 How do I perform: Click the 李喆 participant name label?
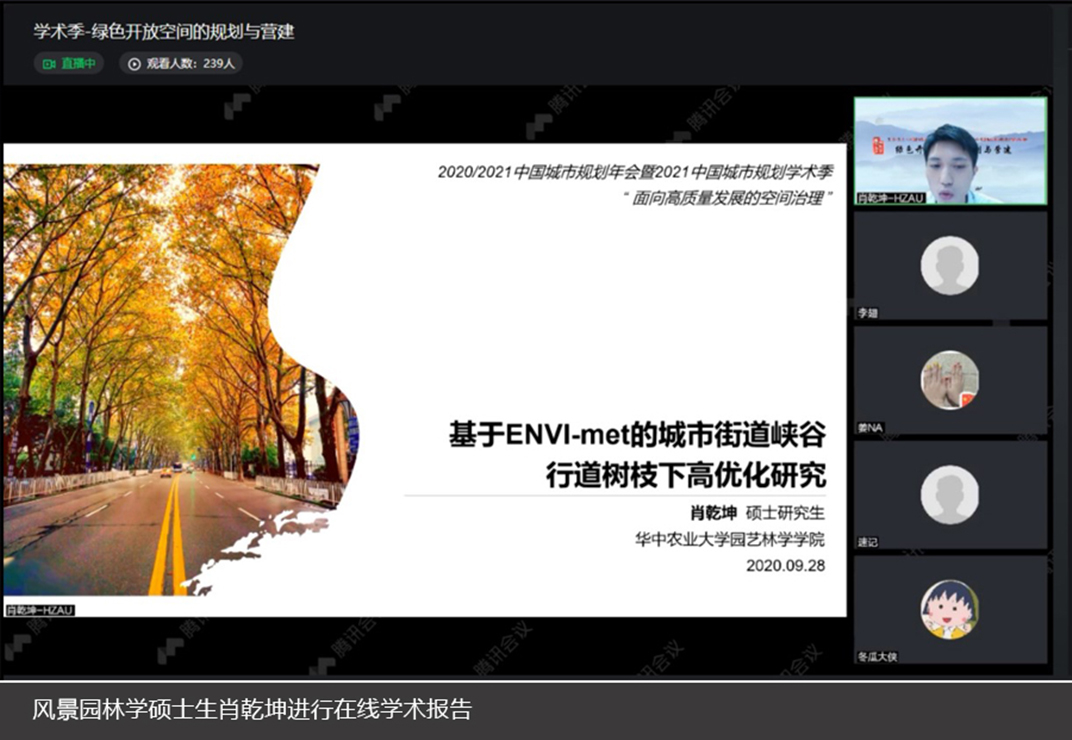(866, 313)
